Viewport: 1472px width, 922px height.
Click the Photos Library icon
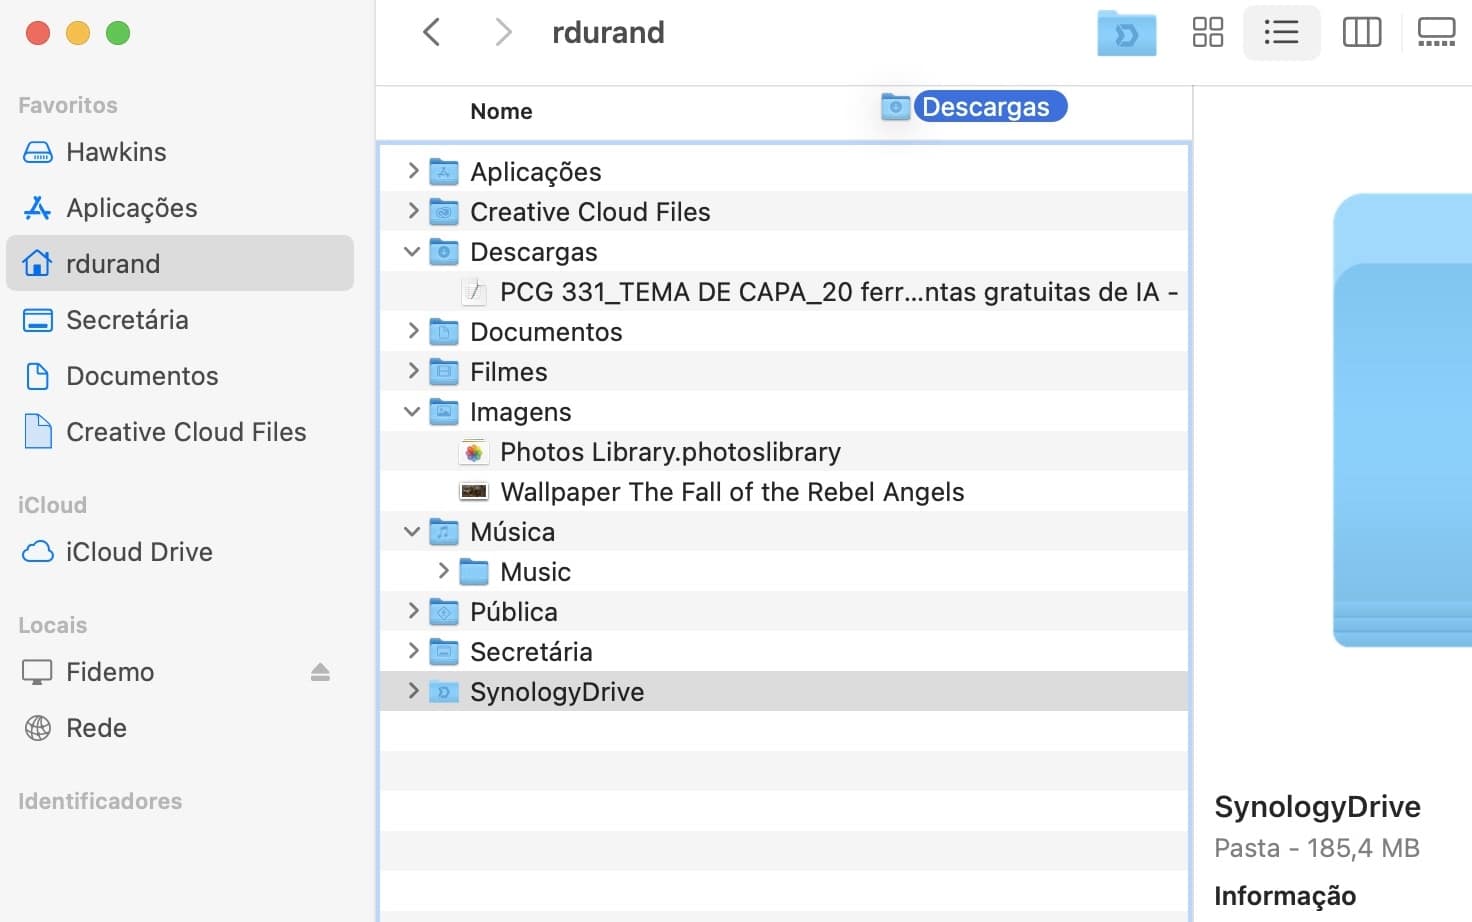pyautogui.click(x=474, y=452)
